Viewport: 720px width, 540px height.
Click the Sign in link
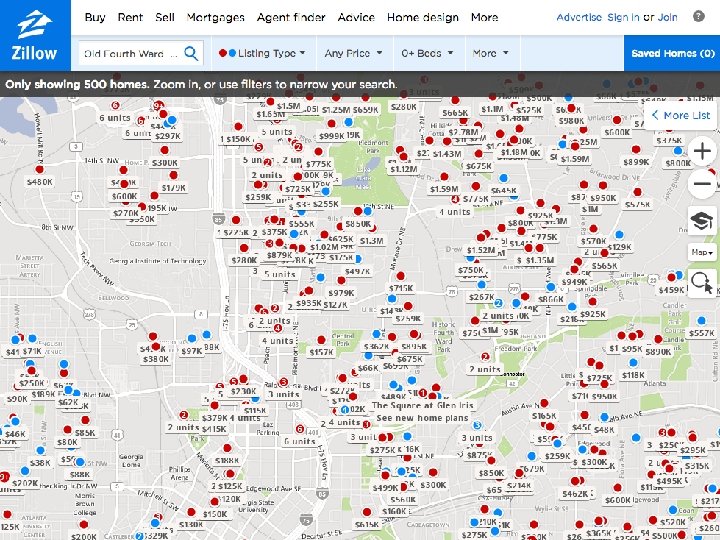pyautogui.click(x=623, y=17)
